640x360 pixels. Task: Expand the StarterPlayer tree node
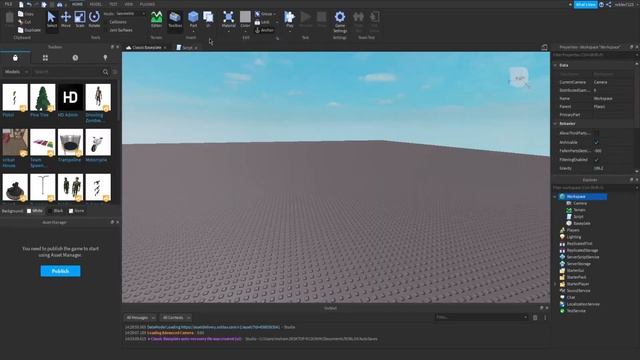click(555, 284)
